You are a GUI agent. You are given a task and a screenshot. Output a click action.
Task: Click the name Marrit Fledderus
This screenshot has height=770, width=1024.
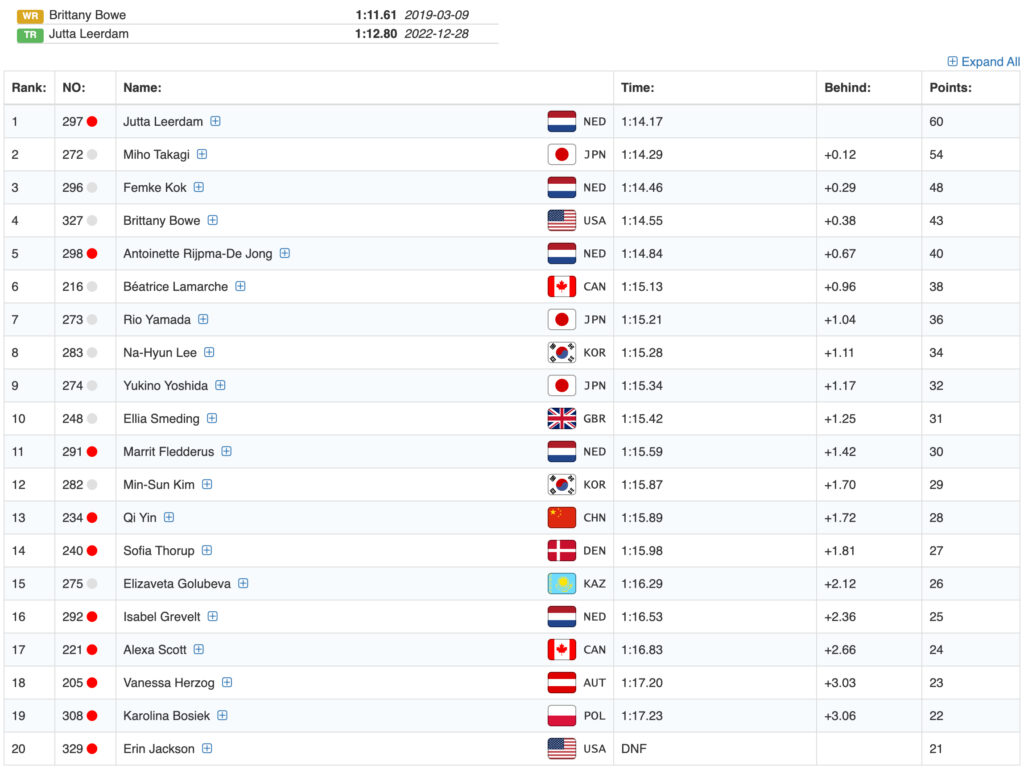point(168,452)
